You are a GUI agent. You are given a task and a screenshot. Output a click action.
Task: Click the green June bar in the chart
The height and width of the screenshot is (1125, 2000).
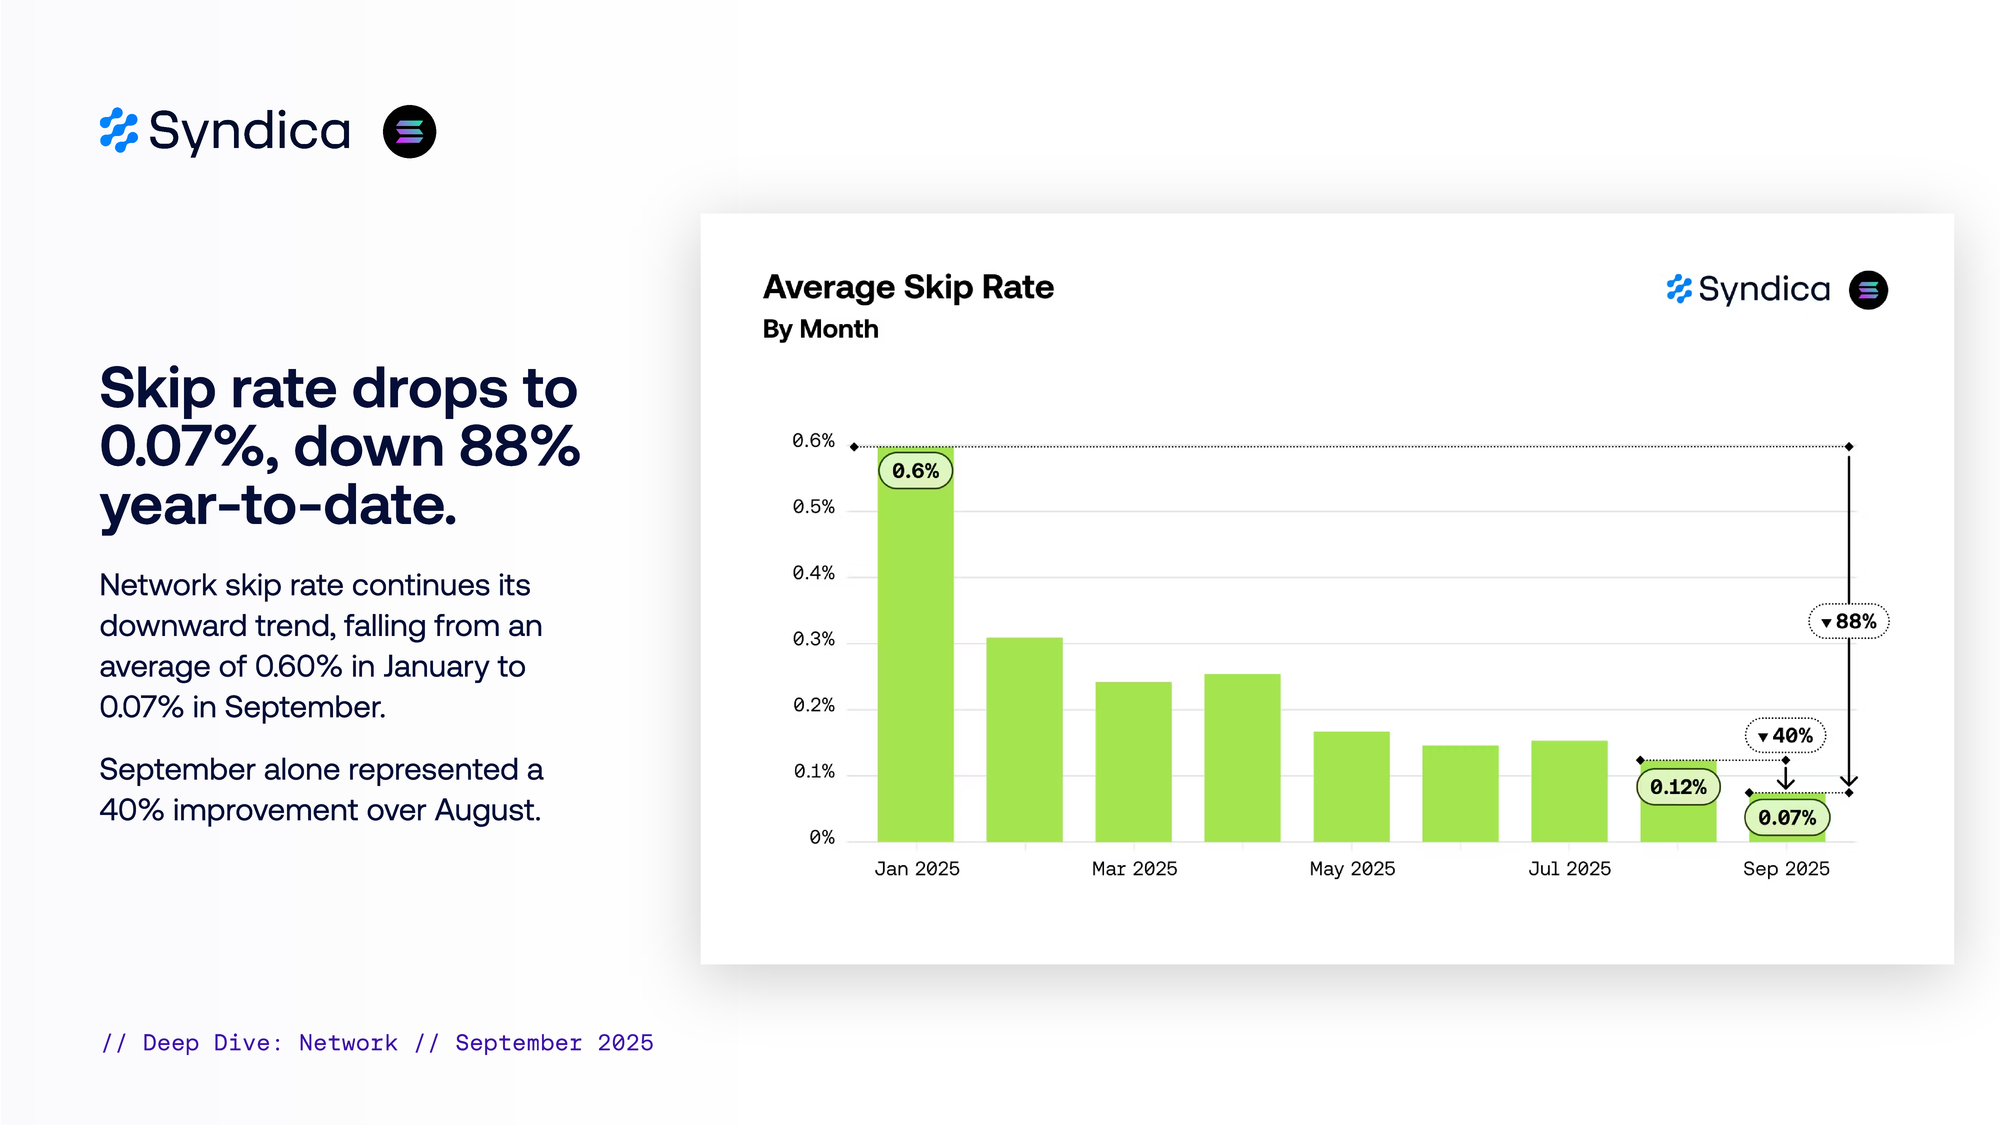1460,793
